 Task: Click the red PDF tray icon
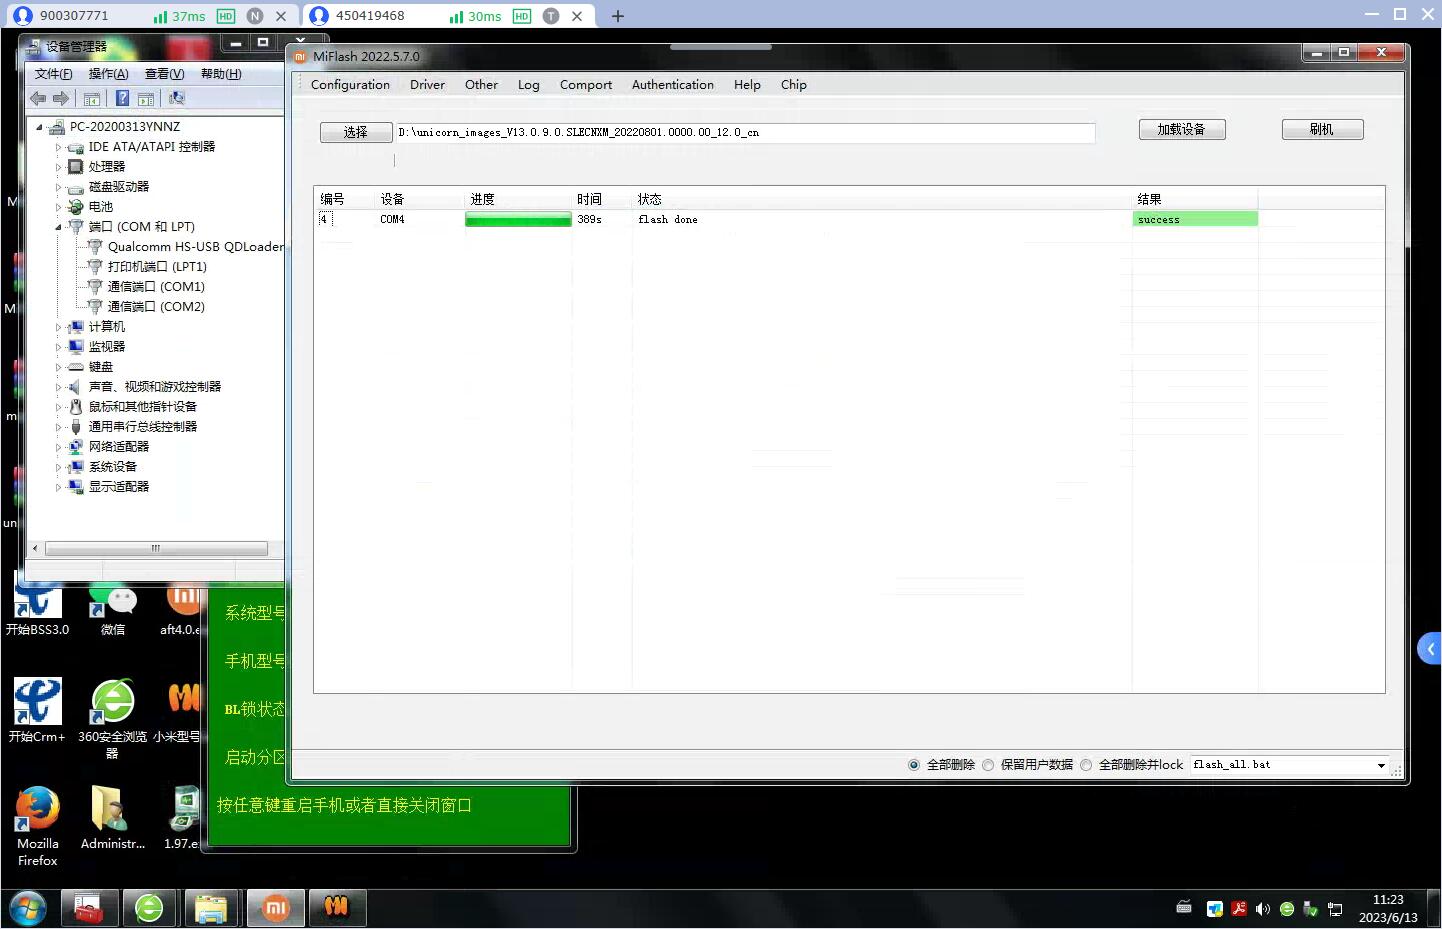click(x=1239, y=909)
